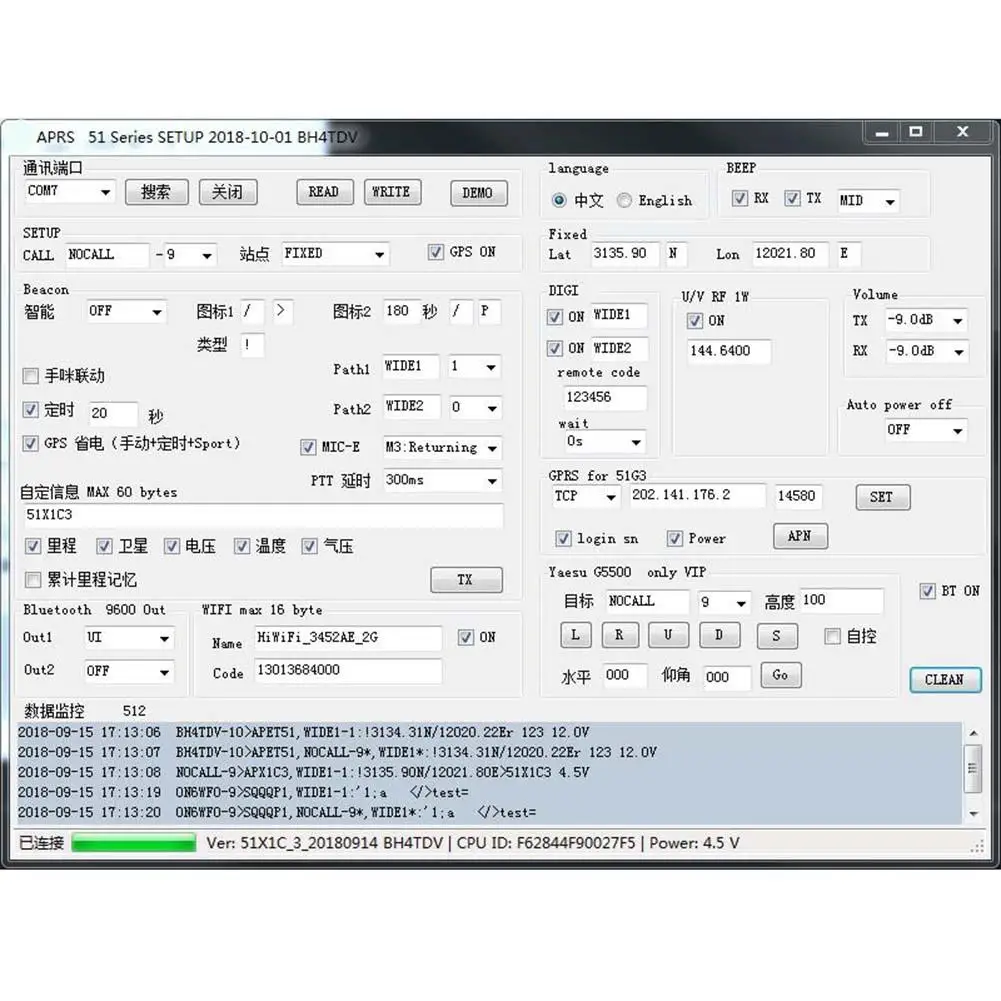1001x1001 pixels.
Task: Click the READ button
Action: tap(323, 192)
